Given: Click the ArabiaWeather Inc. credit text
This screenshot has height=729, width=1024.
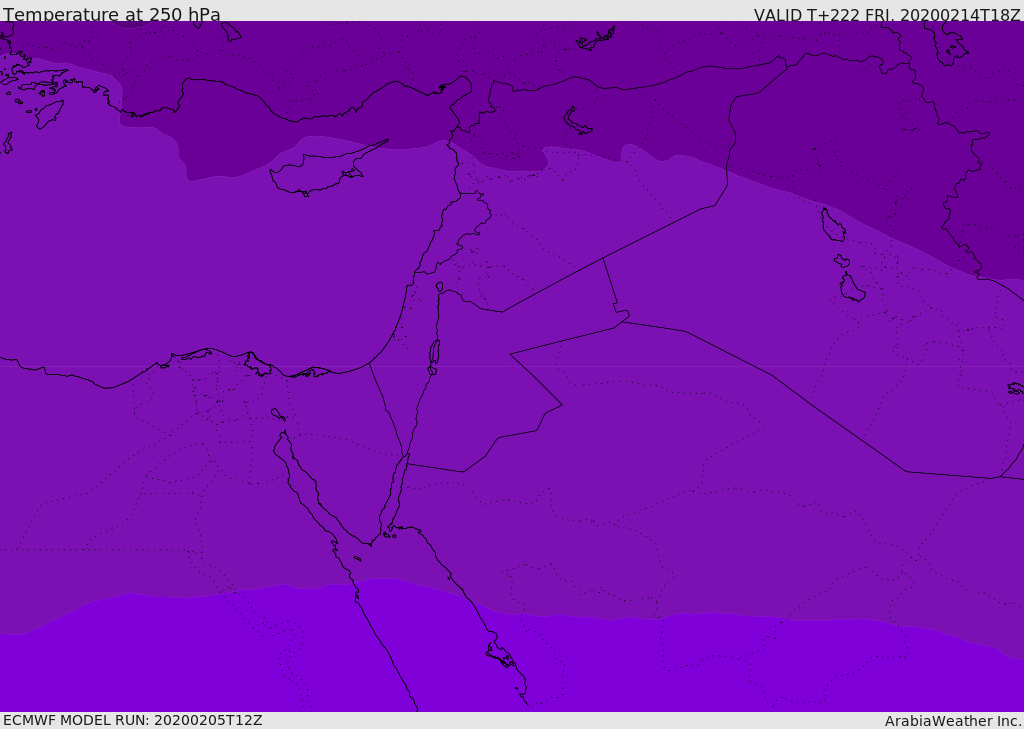Looking at the screenshot, I should point(953,721).
